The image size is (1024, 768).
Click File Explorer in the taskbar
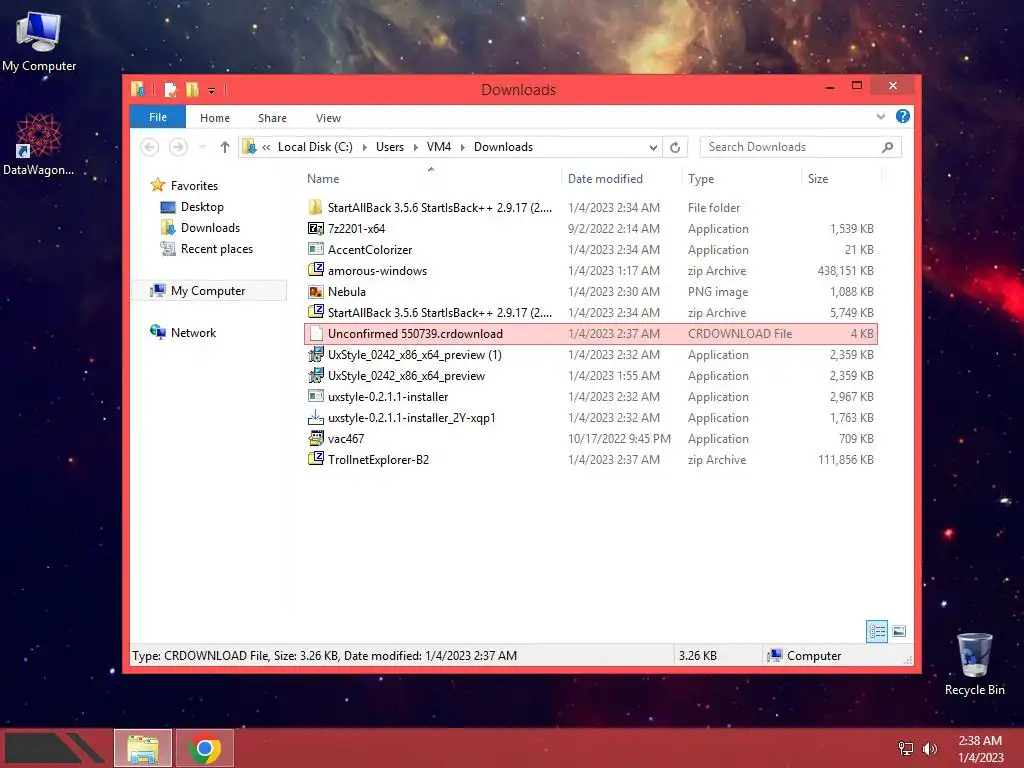[143, 748]
